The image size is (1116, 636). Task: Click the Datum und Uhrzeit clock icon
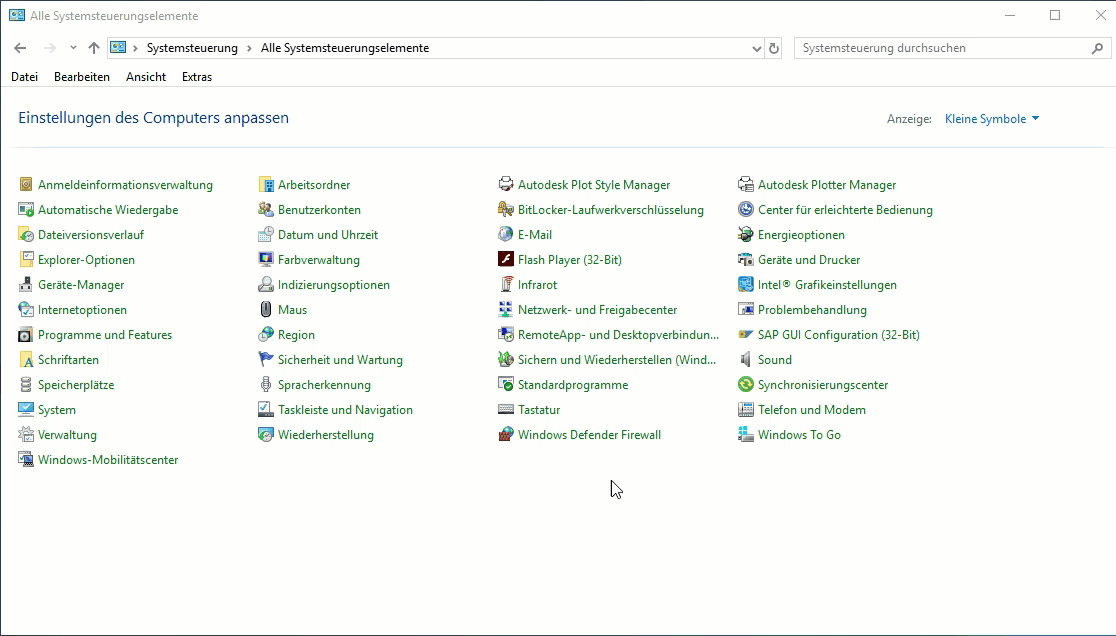point(265,235)
